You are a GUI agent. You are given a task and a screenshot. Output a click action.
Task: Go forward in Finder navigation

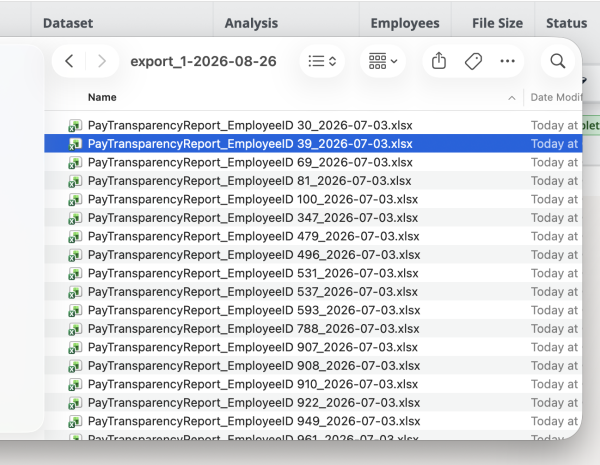click(101, 61)
